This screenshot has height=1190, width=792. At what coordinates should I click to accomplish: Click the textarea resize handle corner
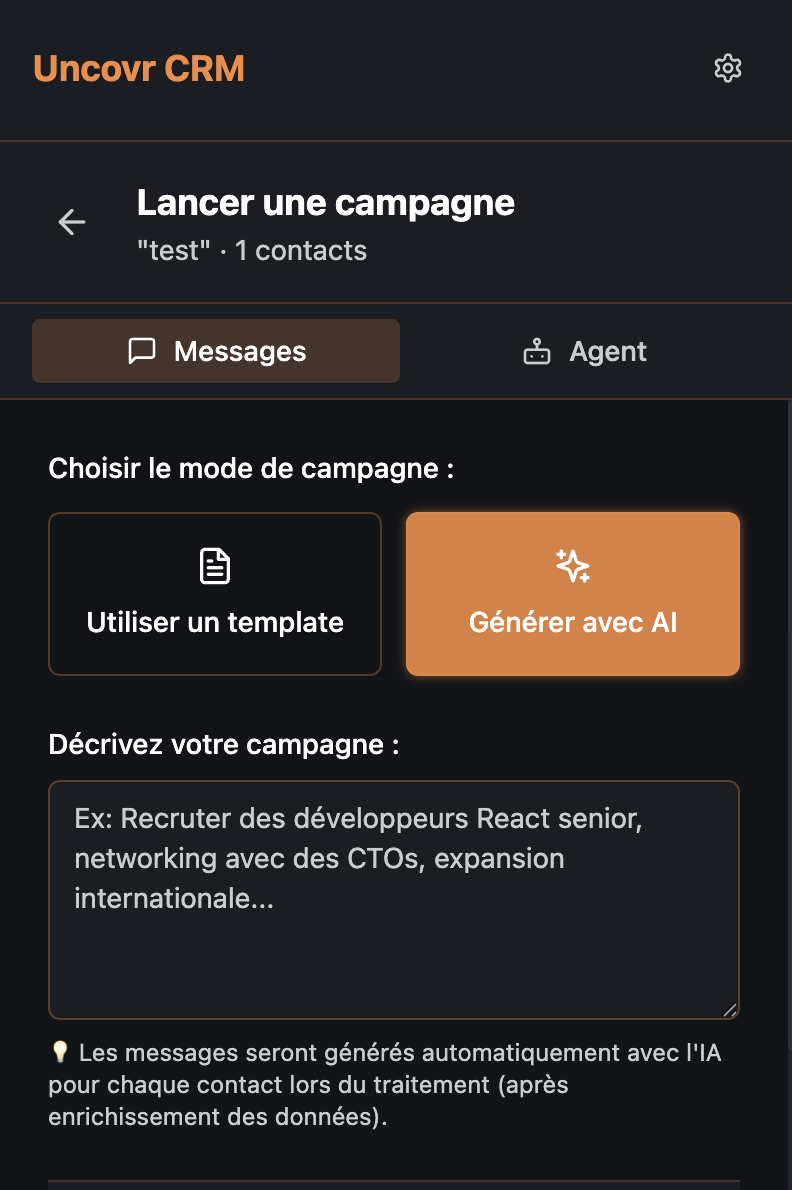730,1010
